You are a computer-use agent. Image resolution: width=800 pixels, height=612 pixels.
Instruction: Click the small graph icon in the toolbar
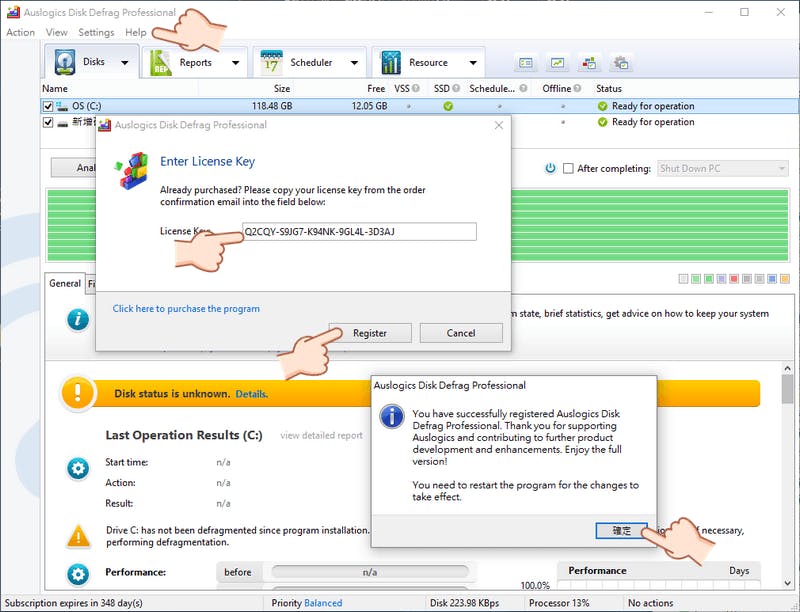click(557, 63)
